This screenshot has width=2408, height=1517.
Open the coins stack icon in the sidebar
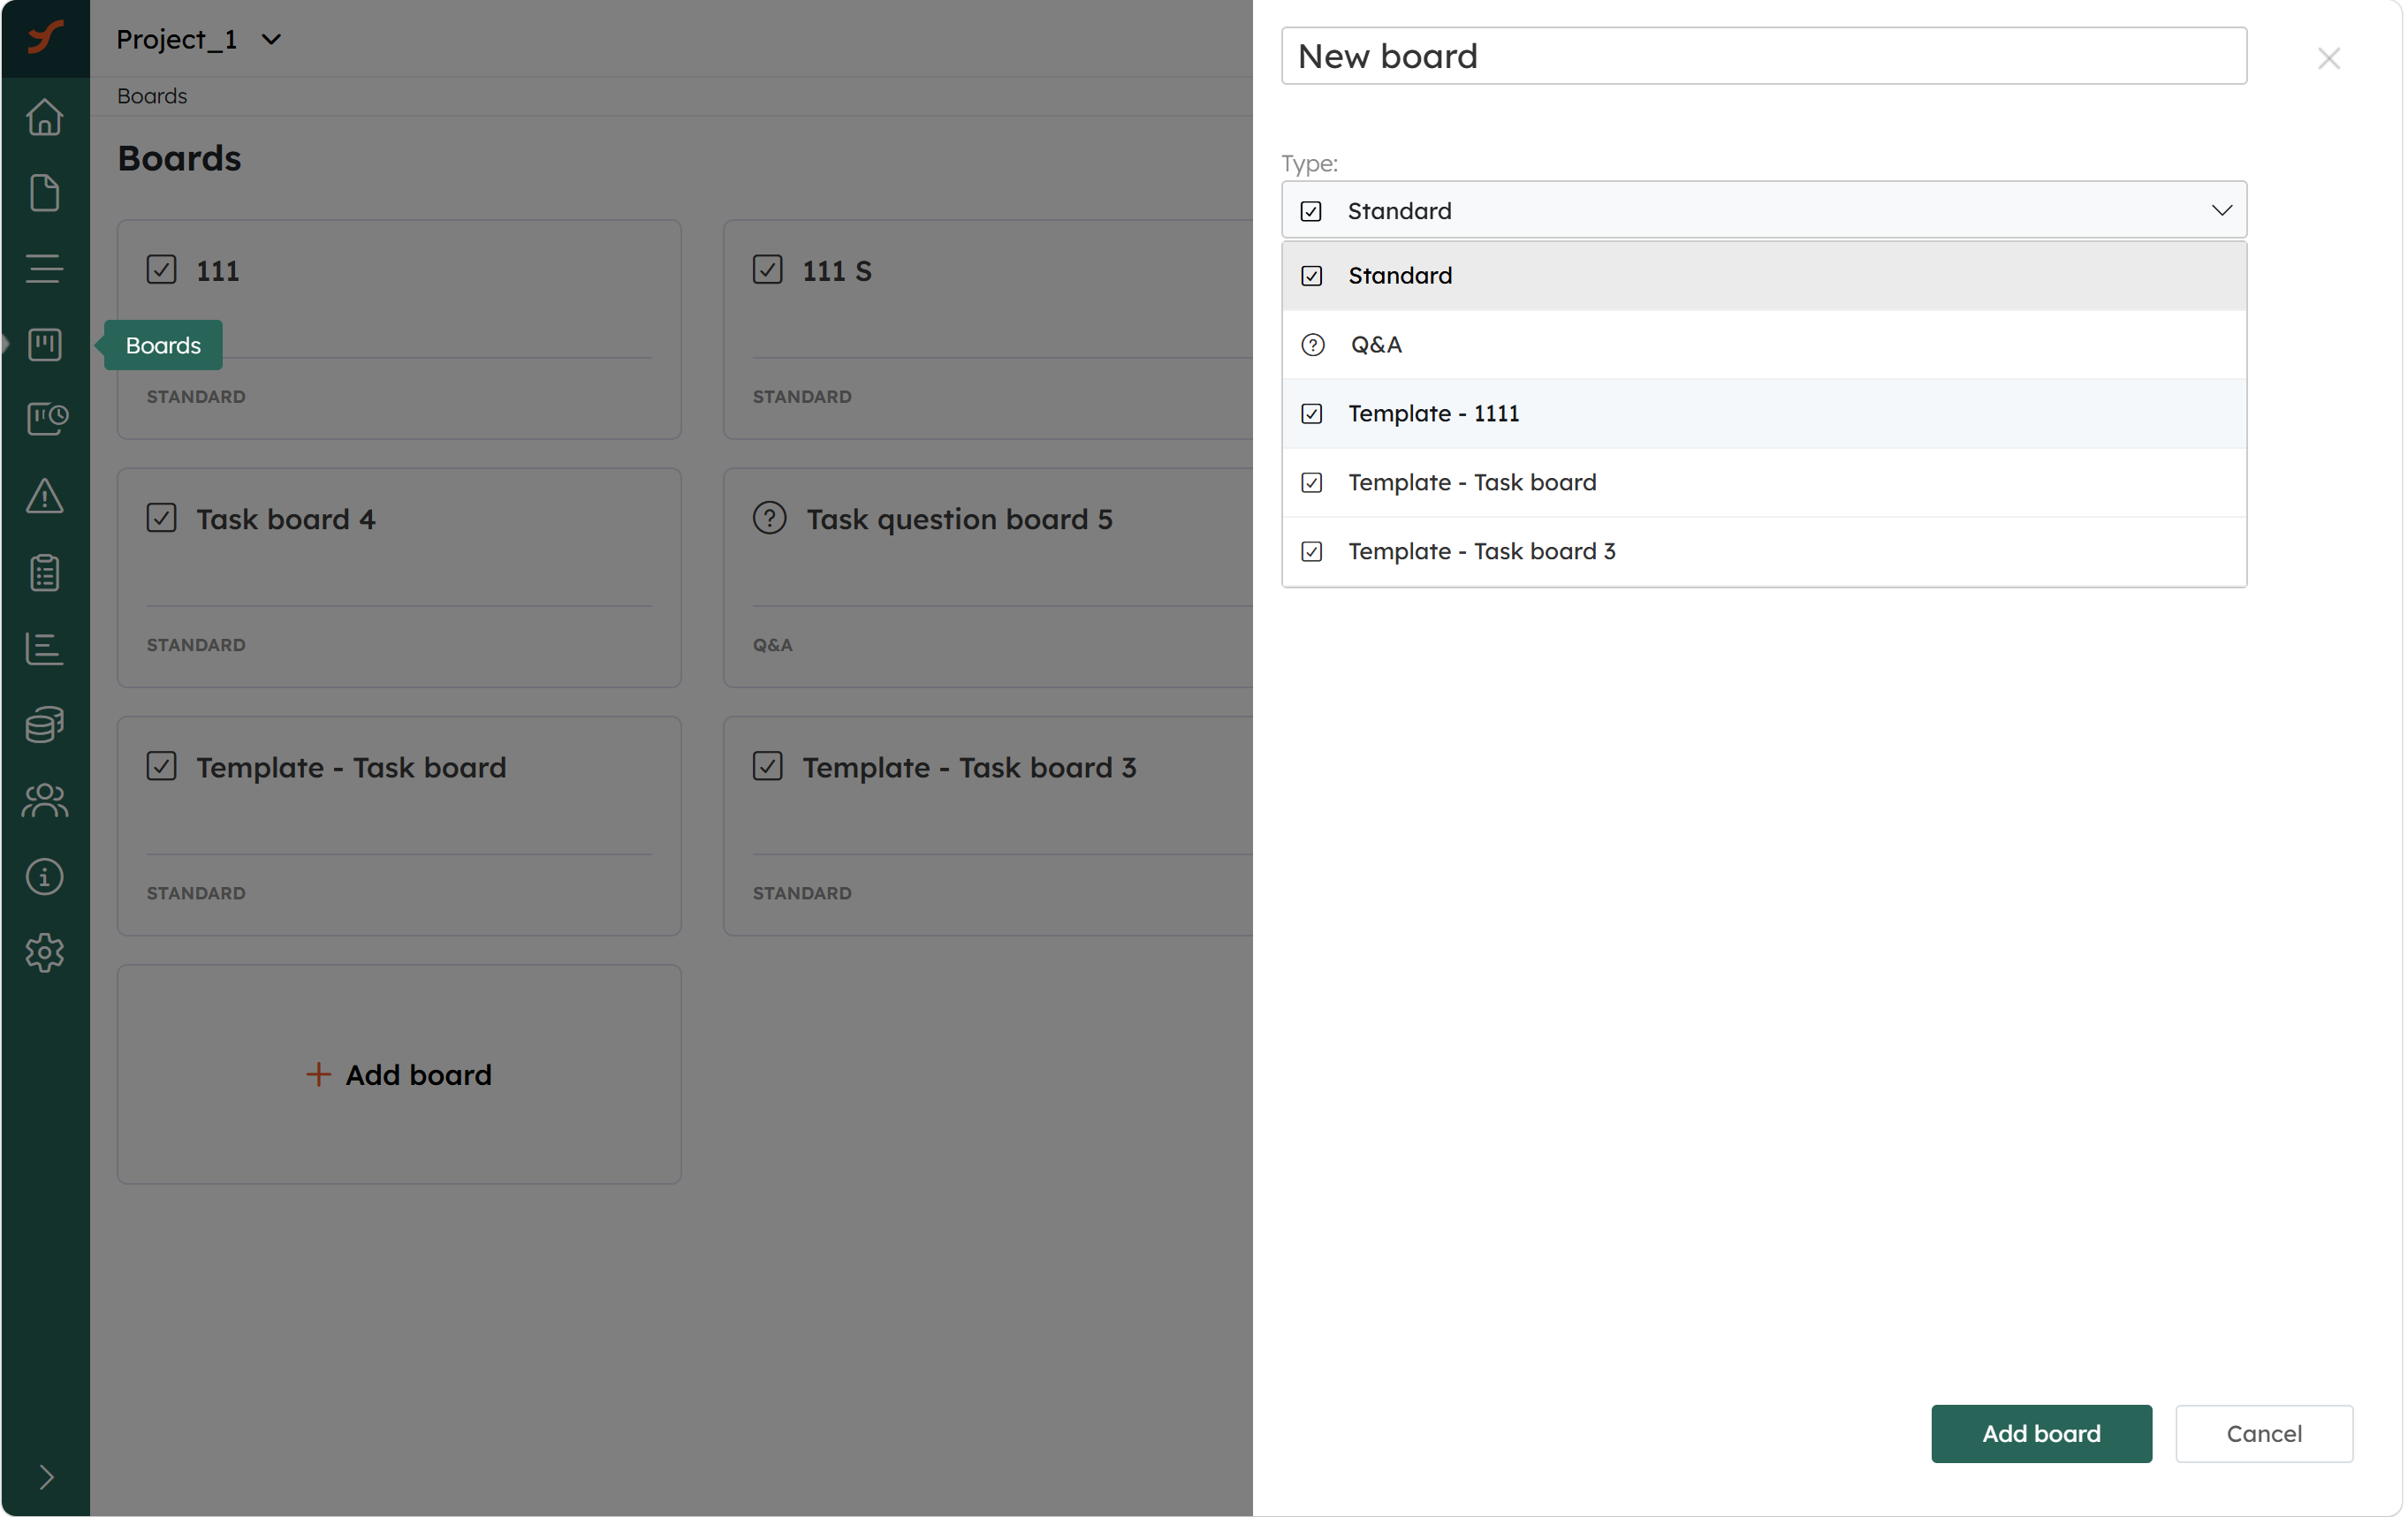(x=45, y=725)
